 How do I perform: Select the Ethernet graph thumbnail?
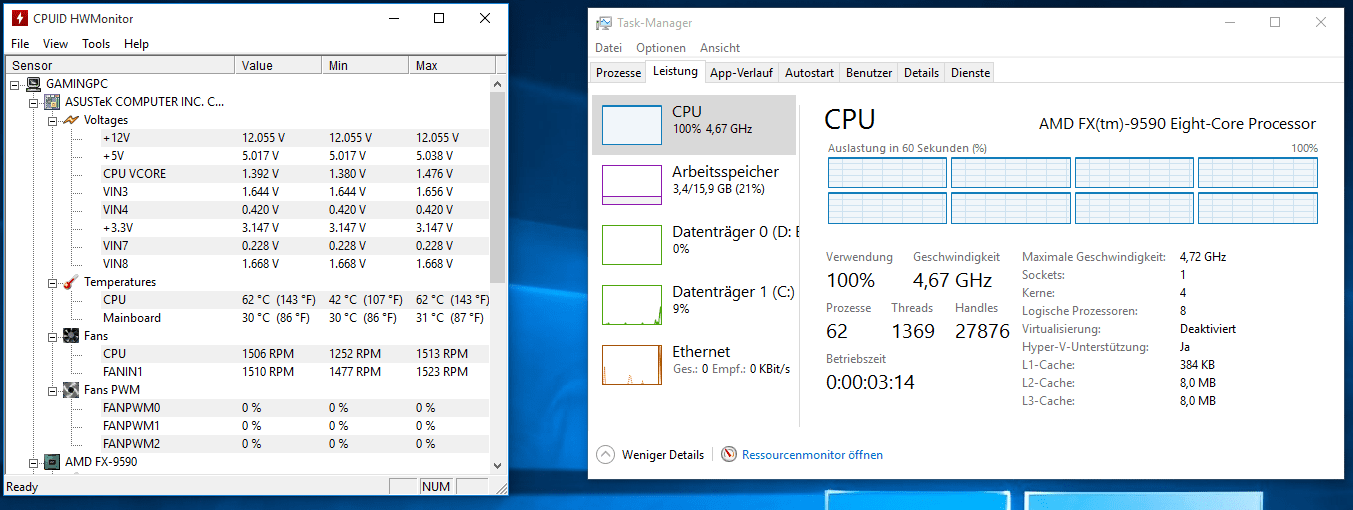point(631,365)
